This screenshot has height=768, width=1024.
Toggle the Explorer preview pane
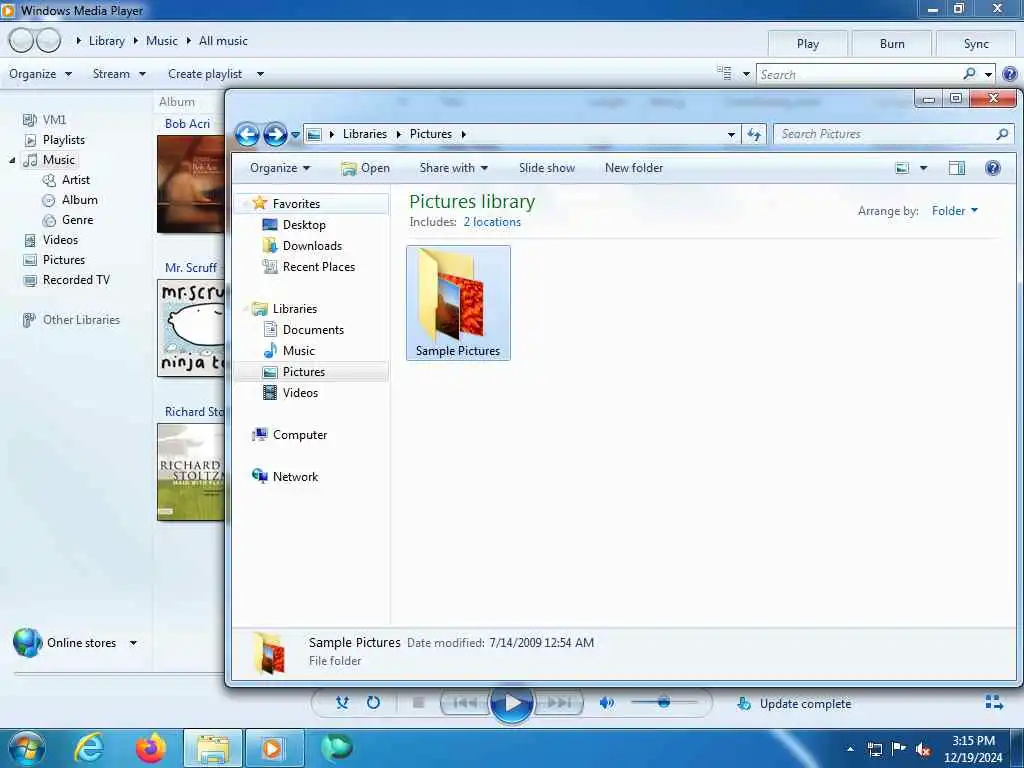pos(957,168)
